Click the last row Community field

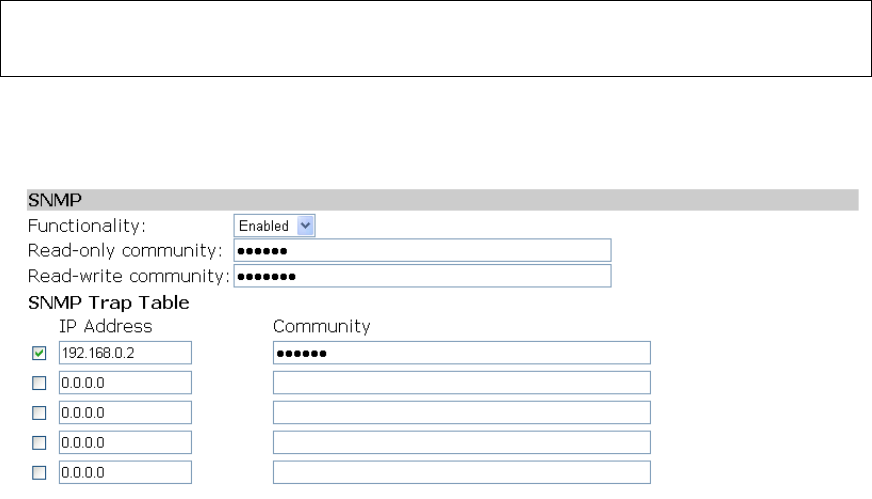(462, 472)
